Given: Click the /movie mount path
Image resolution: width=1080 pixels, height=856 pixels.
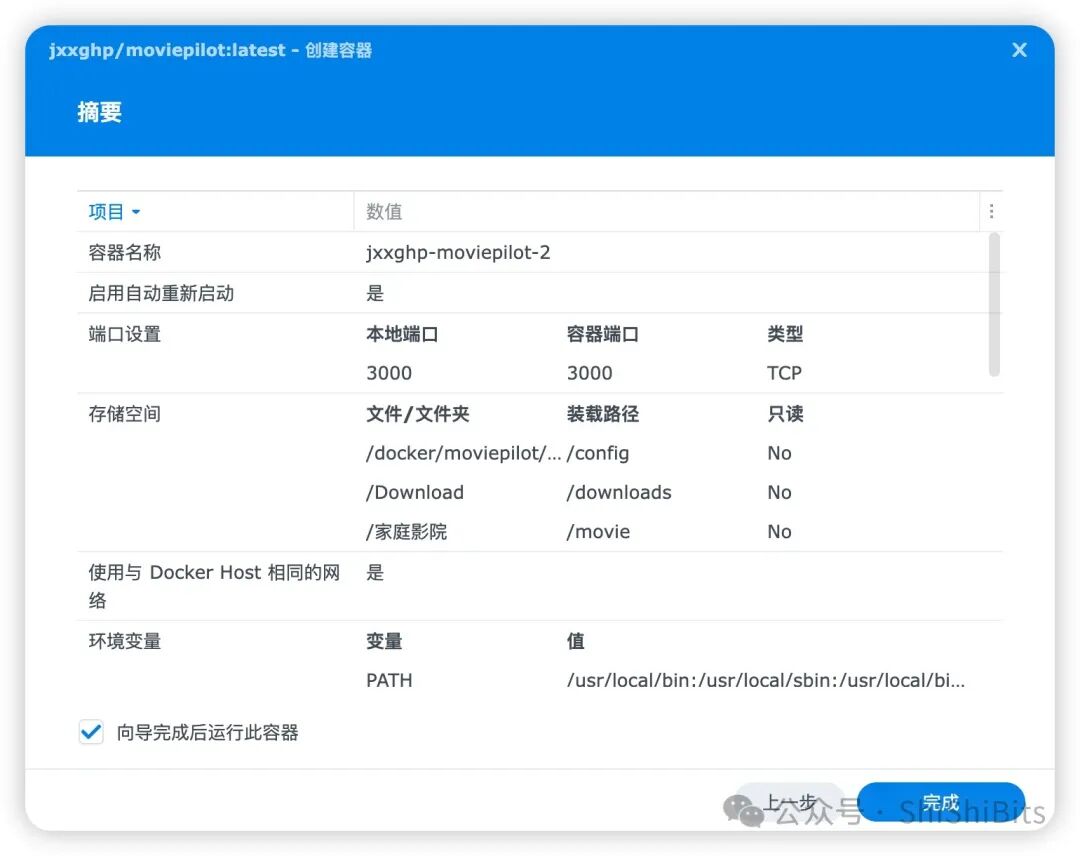Looking at the screenshot, I should [x=598, y=532].
